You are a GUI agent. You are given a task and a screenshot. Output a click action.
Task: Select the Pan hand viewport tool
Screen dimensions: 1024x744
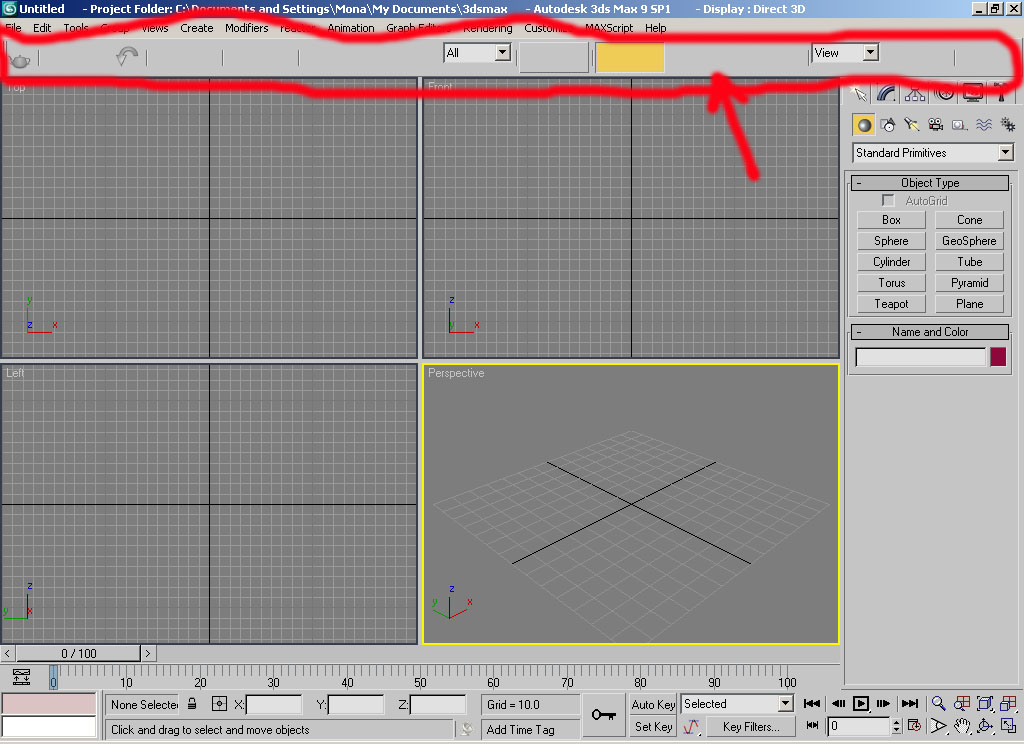click(x=962, y=726)
